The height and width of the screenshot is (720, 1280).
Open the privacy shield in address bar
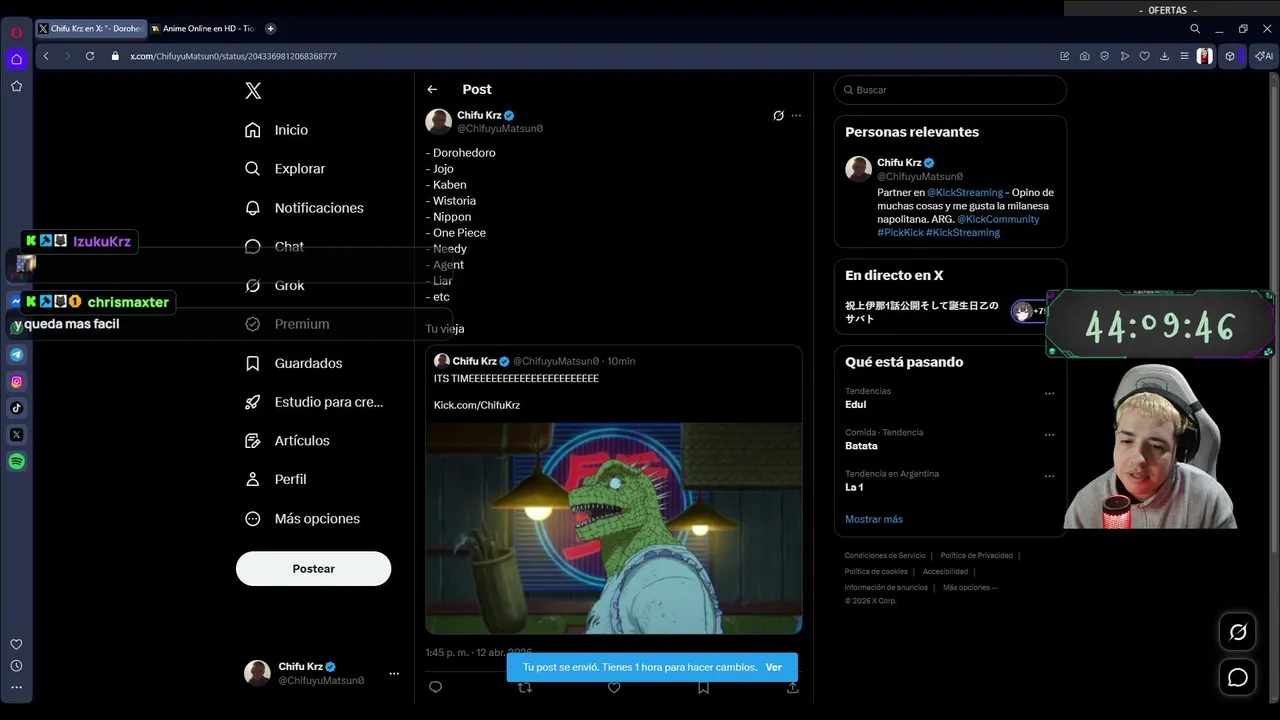(1105, 57)
